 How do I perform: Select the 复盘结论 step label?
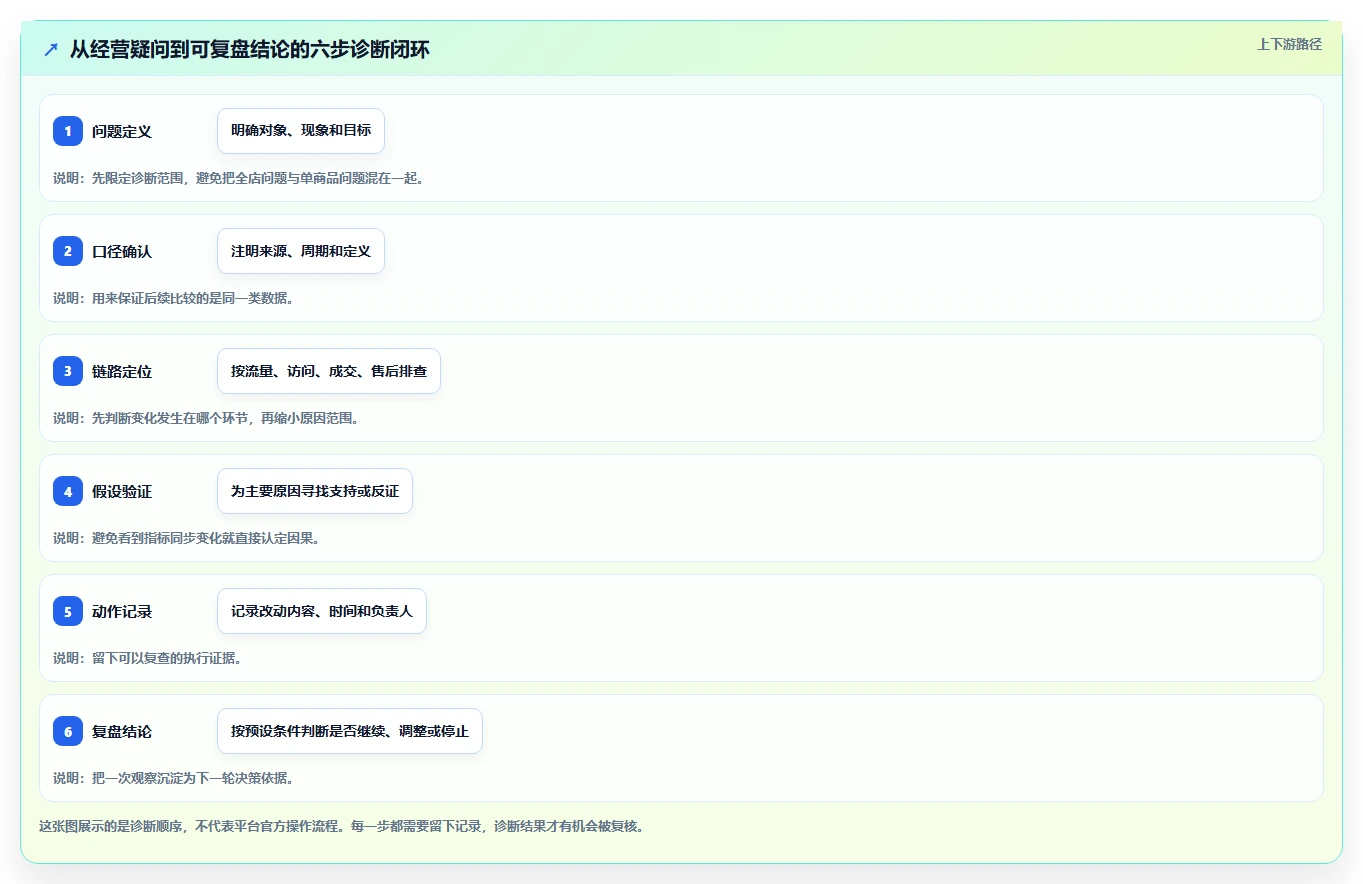point(122,731)
